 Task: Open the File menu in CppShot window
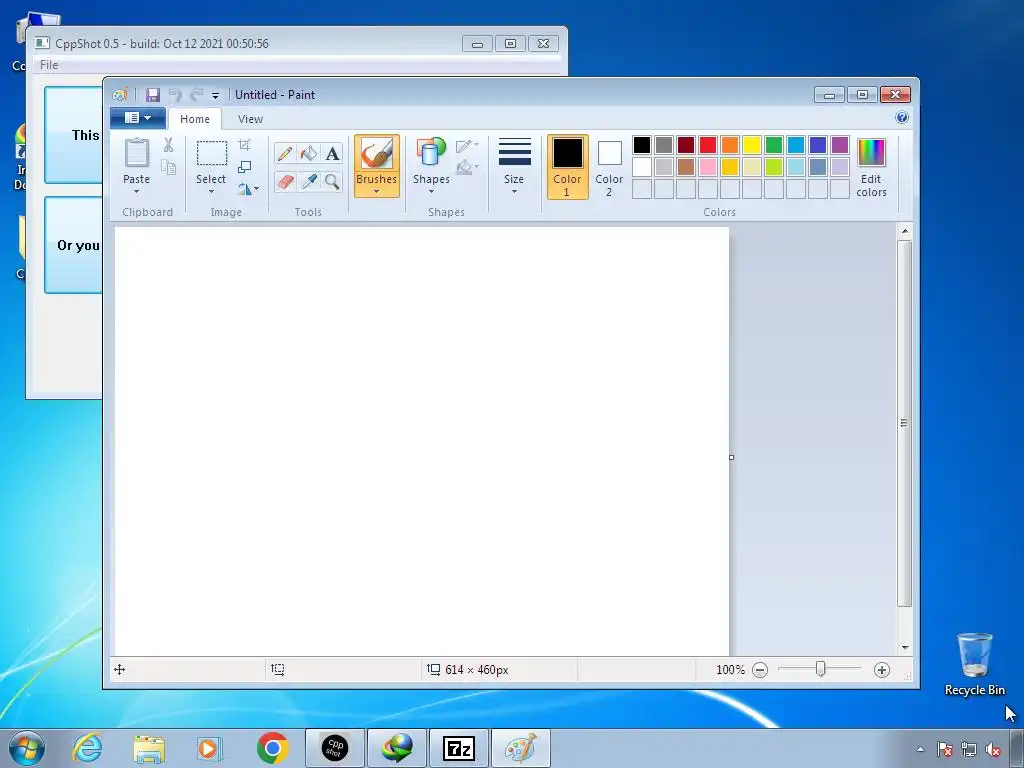(x=49, y=65)
